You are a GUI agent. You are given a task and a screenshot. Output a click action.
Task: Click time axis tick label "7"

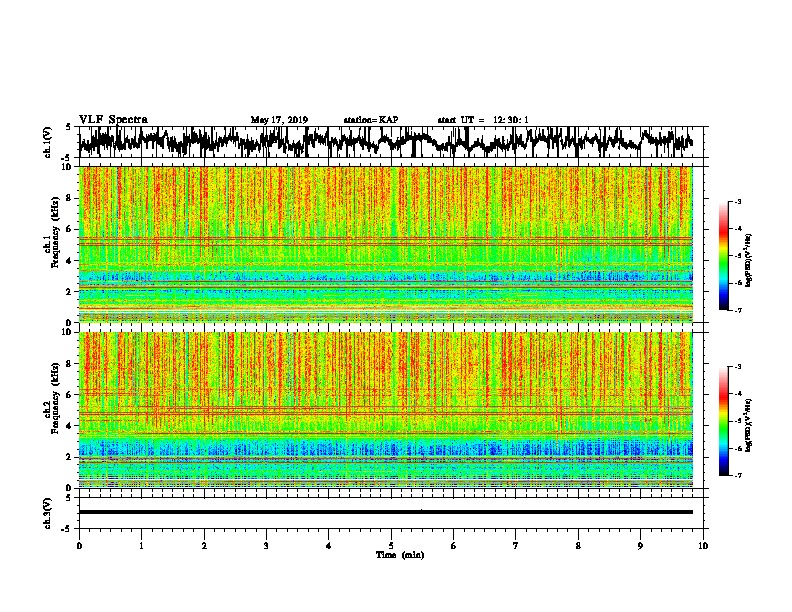point(516,546)
